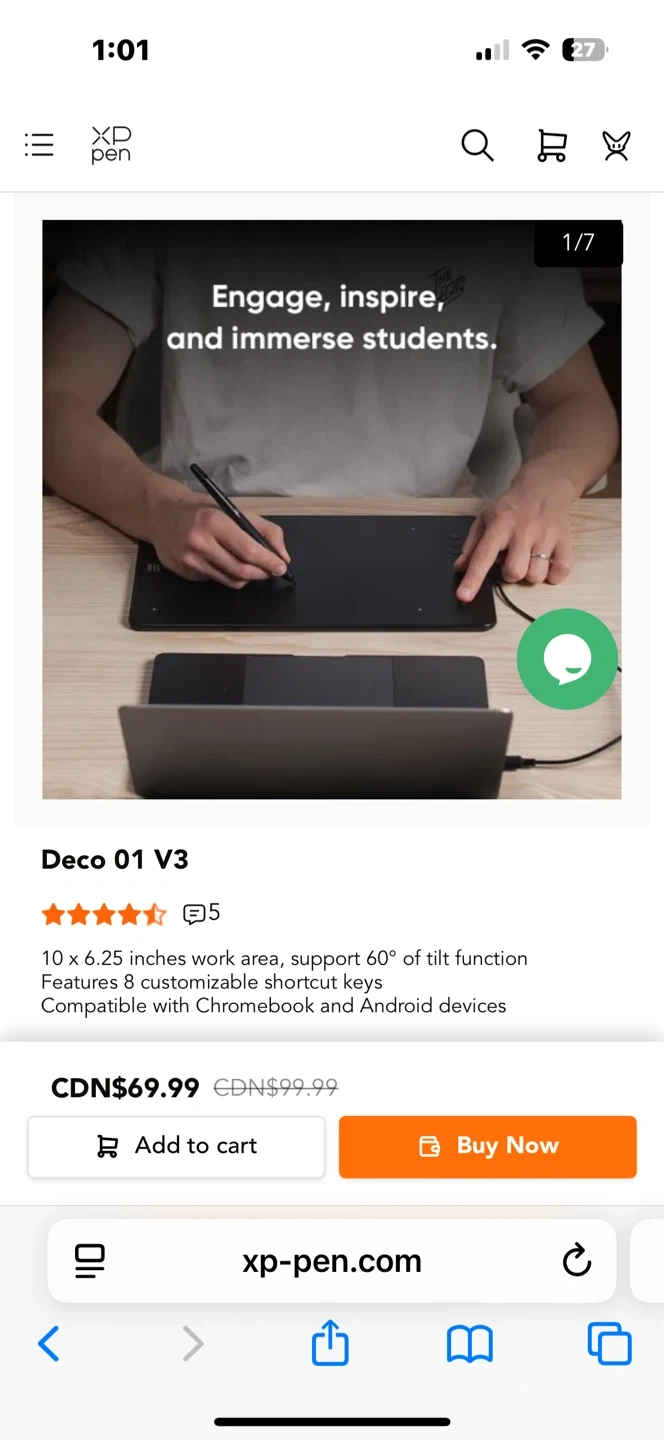664x1440 pixels.
Task: Reload the page with refresh icon
Action: (x=577, y=1261)
